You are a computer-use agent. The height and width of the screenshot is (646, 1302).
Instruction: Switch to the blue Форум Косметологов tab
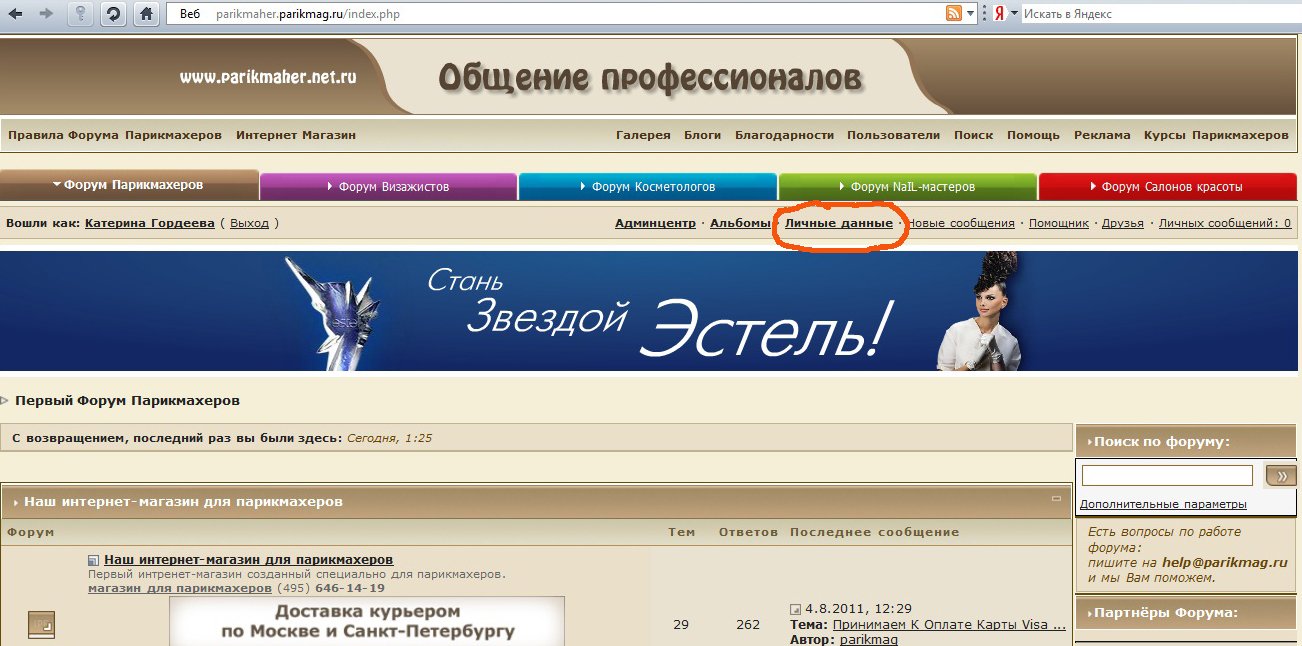(648, 186)
